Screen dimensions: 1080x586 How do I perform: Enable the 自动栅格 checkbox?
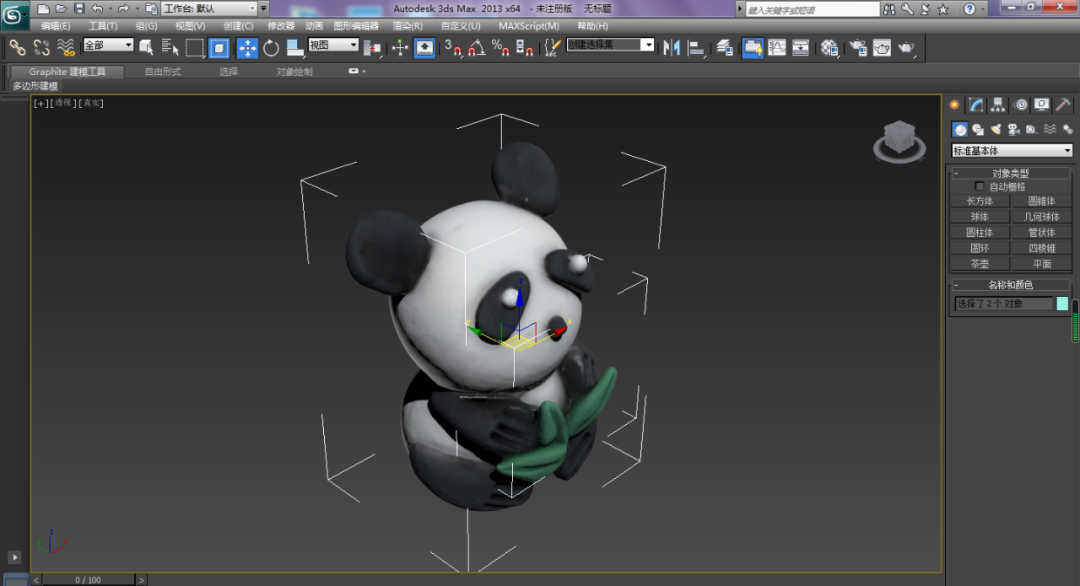point(979,187)
